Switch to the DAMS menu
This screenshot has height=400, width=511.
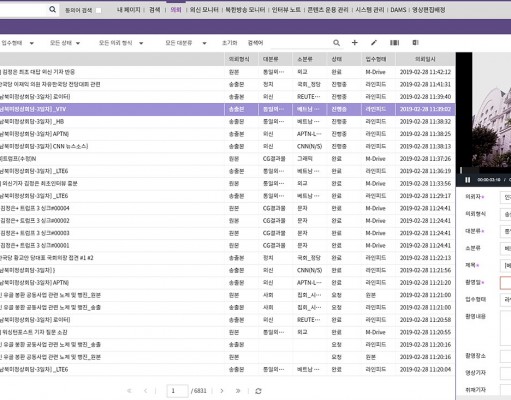(x=398, y=10)
